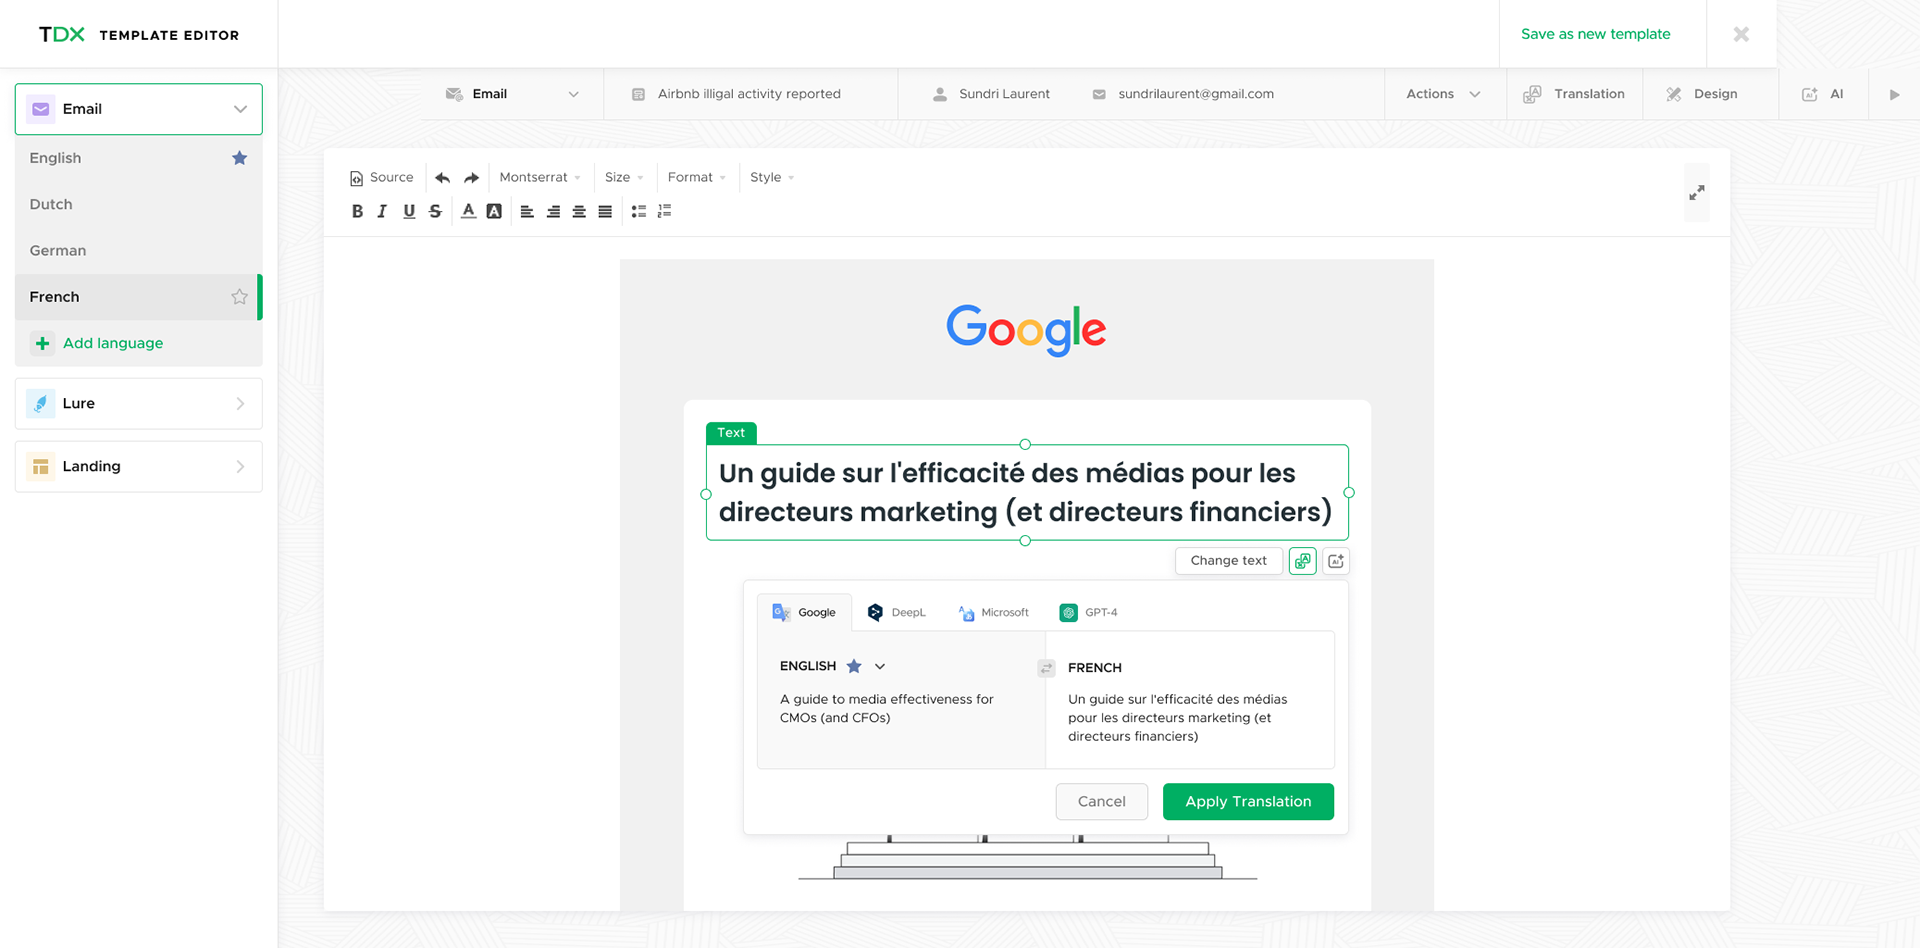Open the Email dropdown in the top bar
This screenshot has height=948, width=1920.
512,94
